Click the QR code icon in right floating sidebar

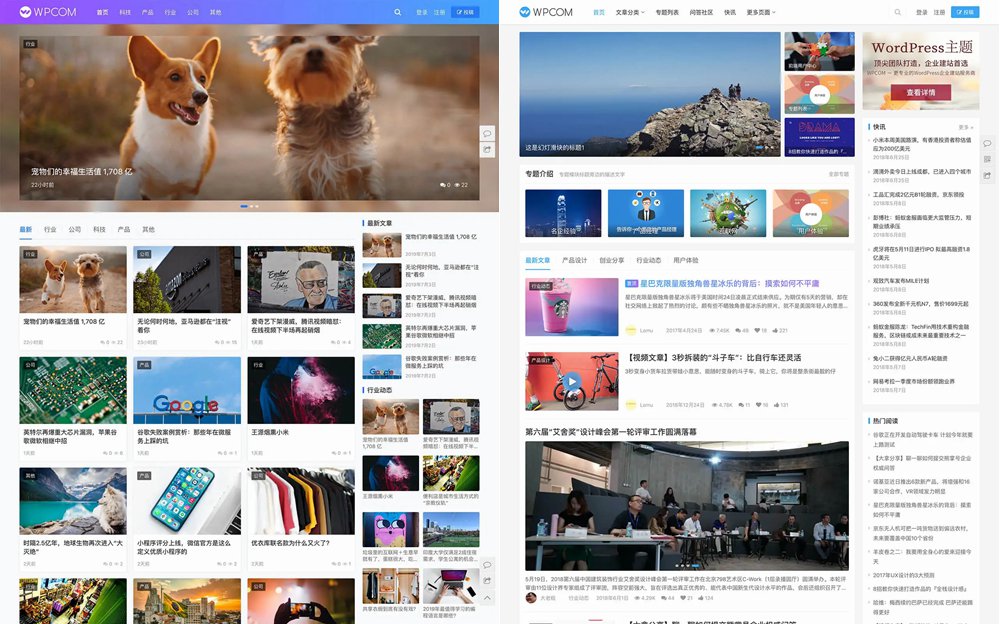tap(987, 159)
